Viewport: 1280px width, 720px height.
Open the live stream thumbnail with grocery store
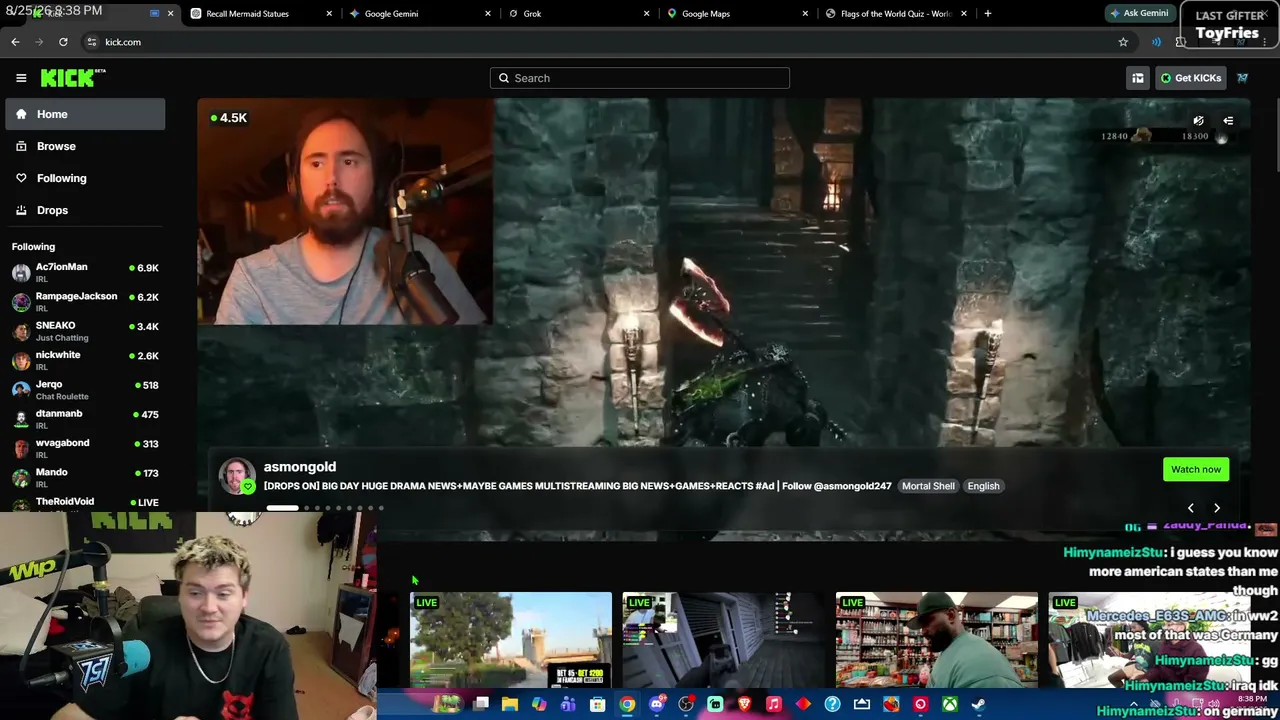[x=937, y=640]
